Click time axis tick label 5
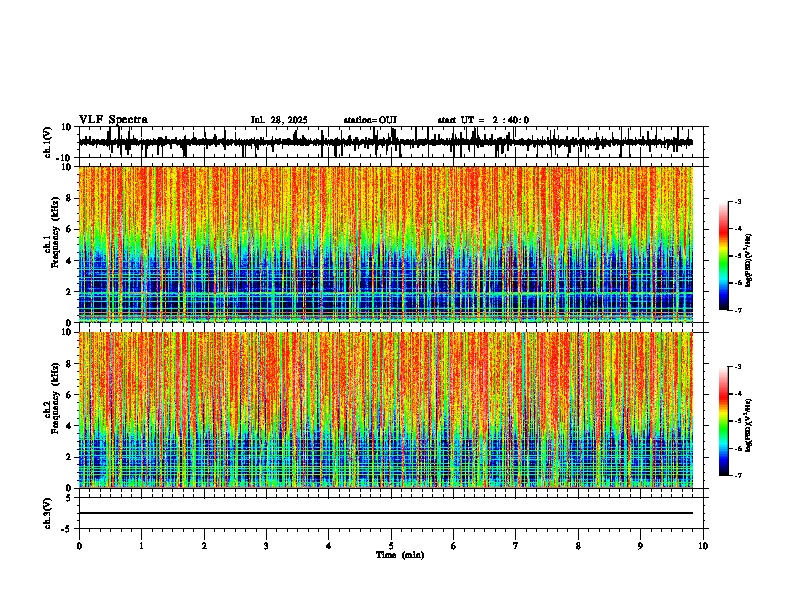 click(x=391, y=546)
